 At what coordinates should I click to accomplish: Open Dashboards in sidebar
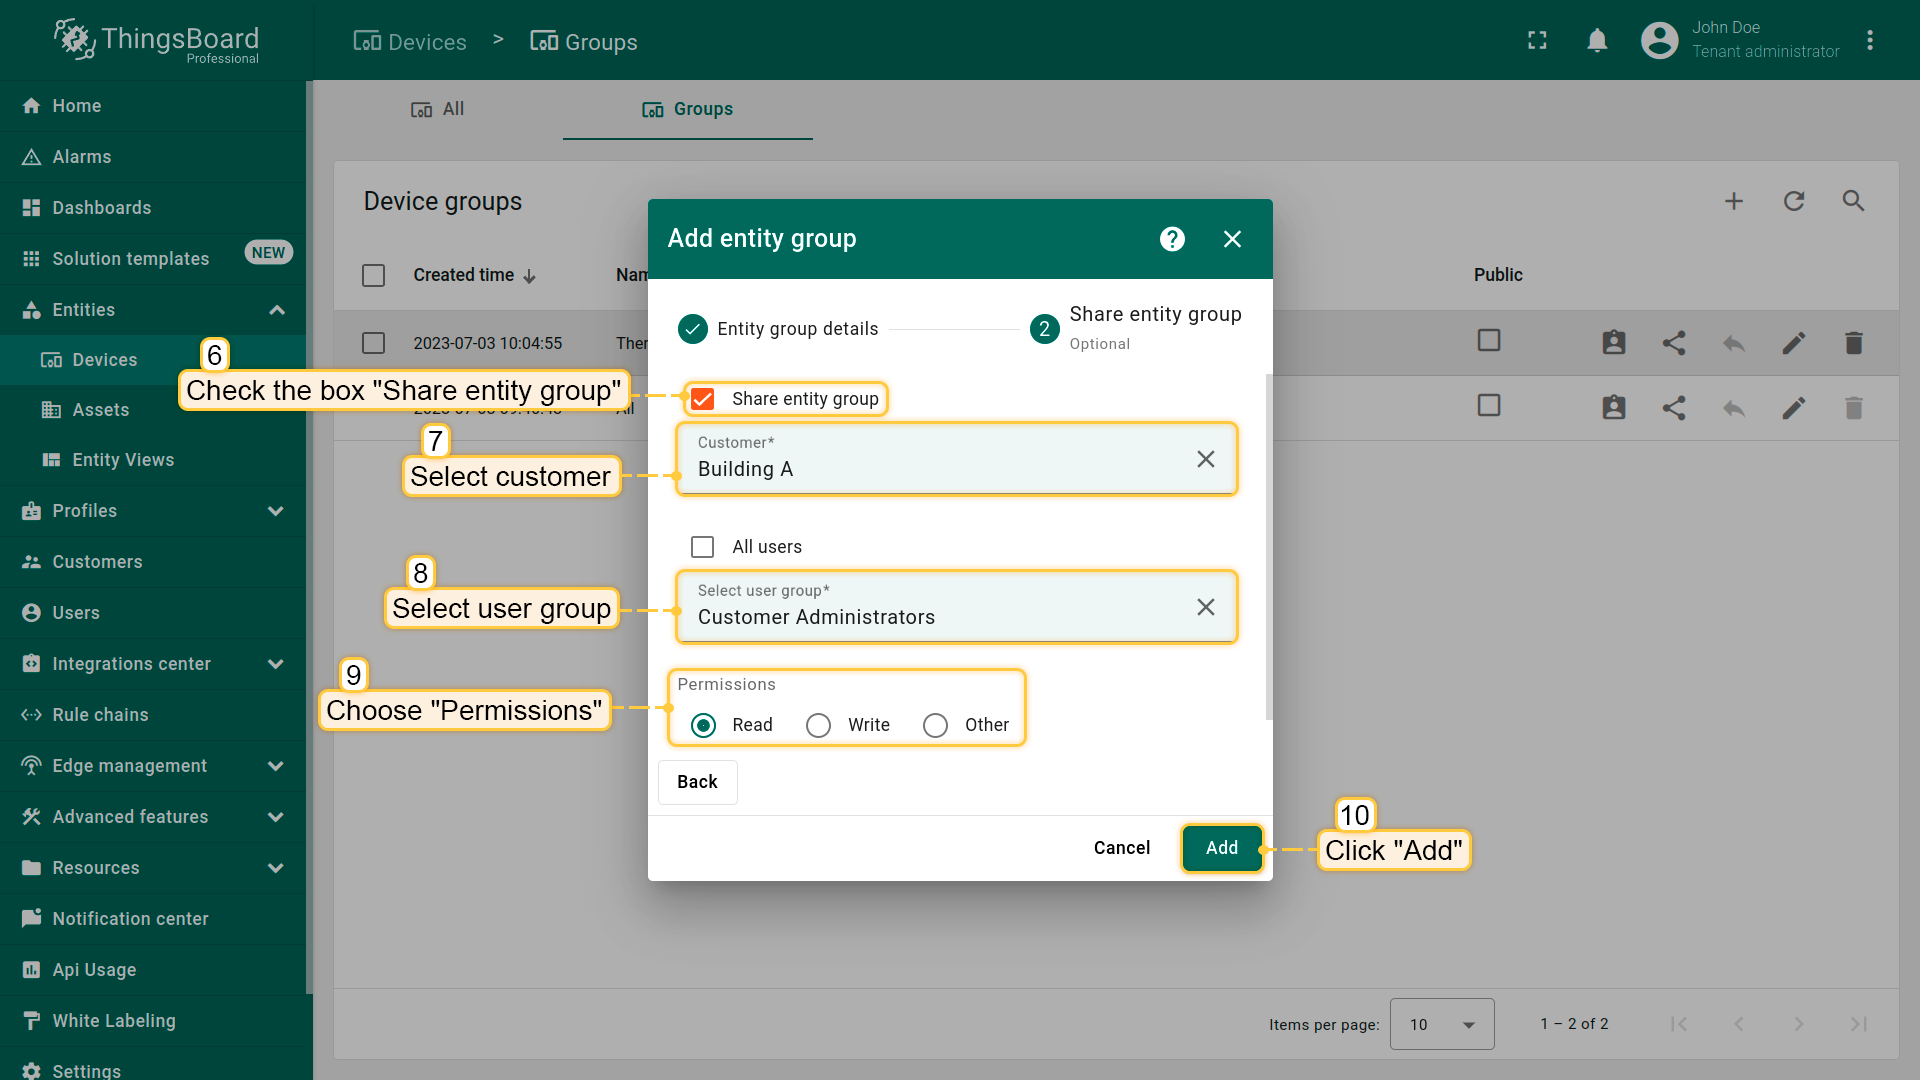(x=101, y=208)
